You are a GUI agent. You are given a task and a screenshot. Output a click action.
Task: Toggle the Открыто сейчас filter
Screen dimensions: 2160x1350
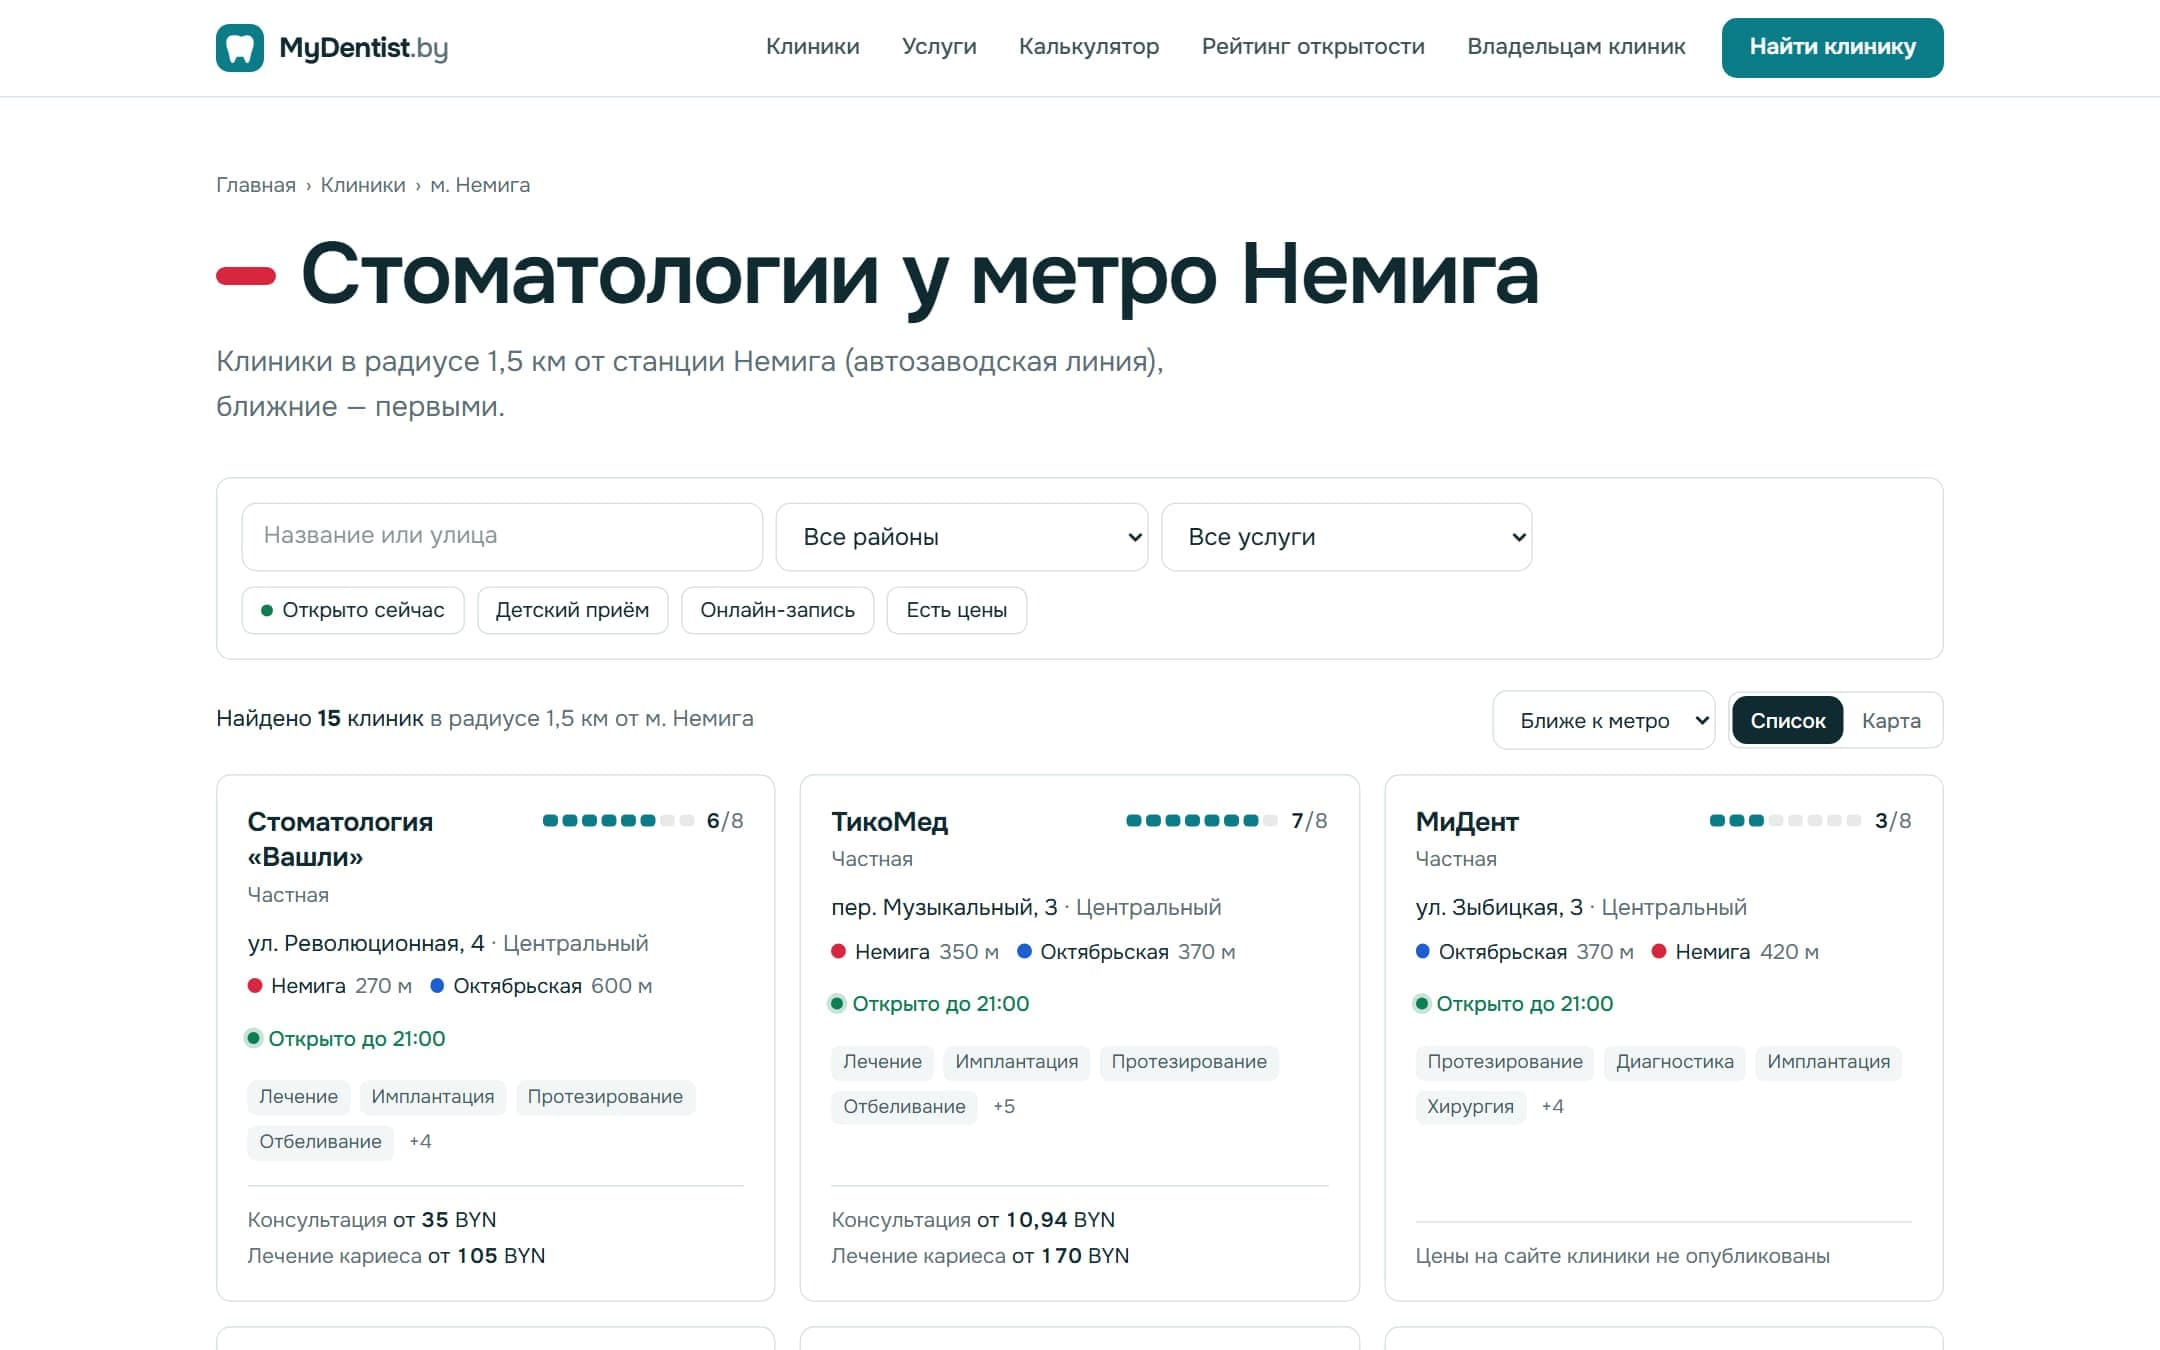pos(353,610)
